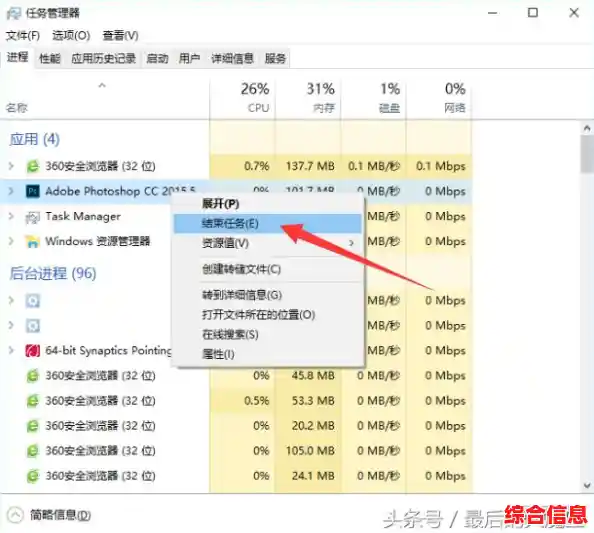Choose 打开文件所在的位置(O) menu item

[267, 315]
